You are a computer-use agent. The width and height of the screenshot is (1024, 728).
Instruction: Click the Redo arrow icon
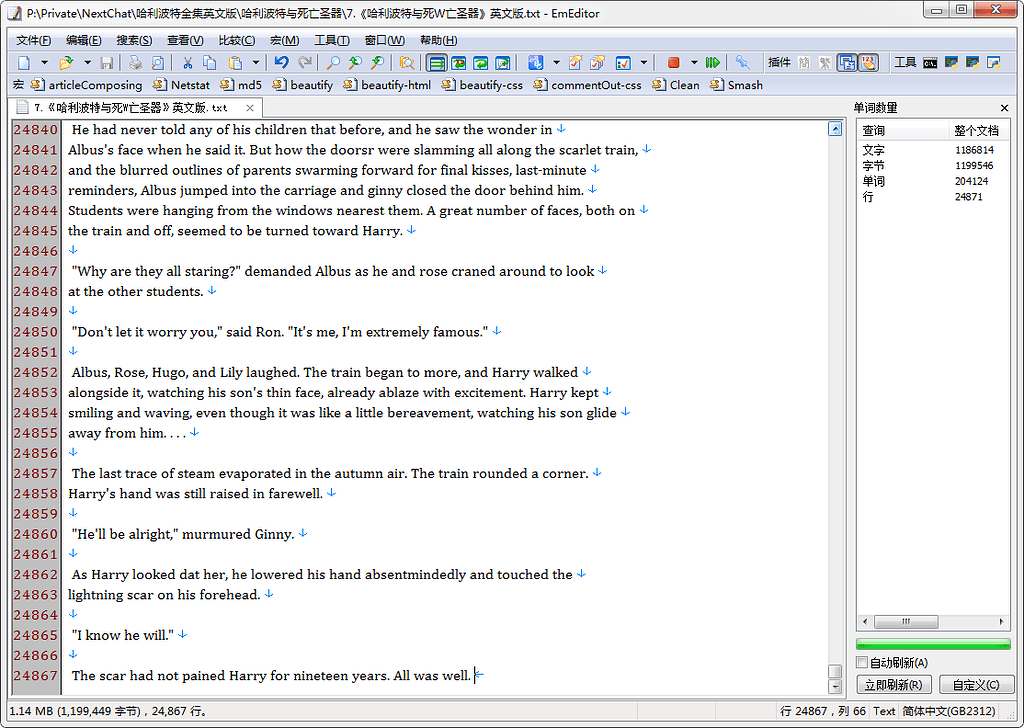coord(304,63)
